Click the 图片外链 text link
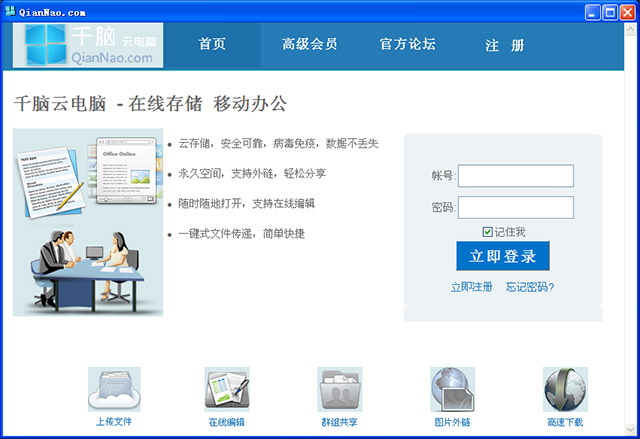The width and height of the screenshot is (640, 439). pos(452,422)
